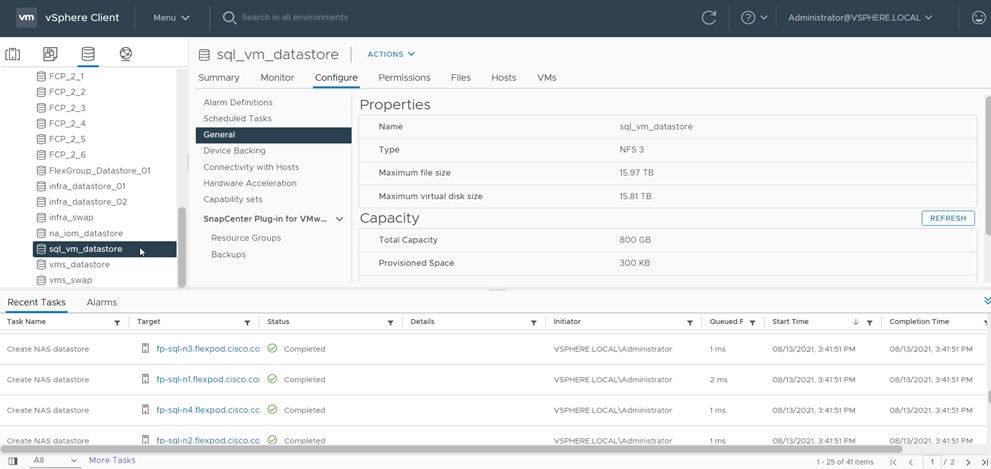Click the smiley feedback icon
The width and height of the screenshot is (991, 469).
click(x=978, y=18)
